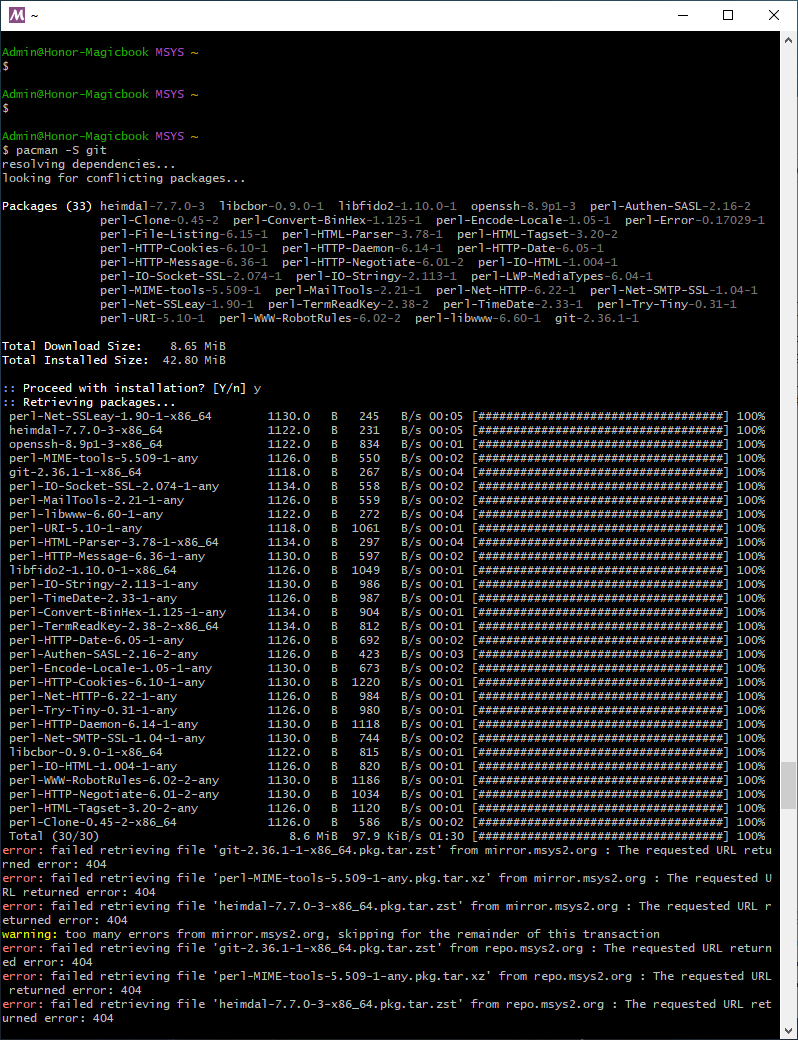Click 'perl-WWW-RobotRules-6.02-2-any' row name

point(113,780)
